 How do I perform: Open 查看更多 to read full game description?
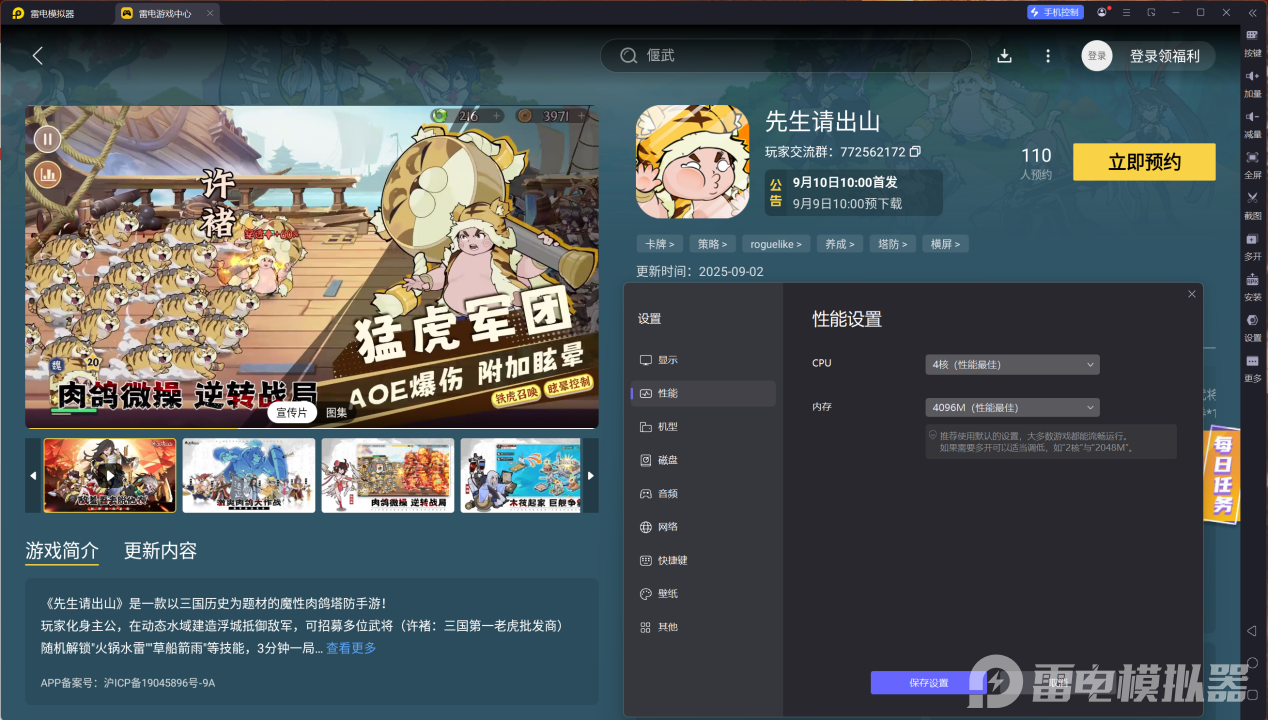point(350,648)
